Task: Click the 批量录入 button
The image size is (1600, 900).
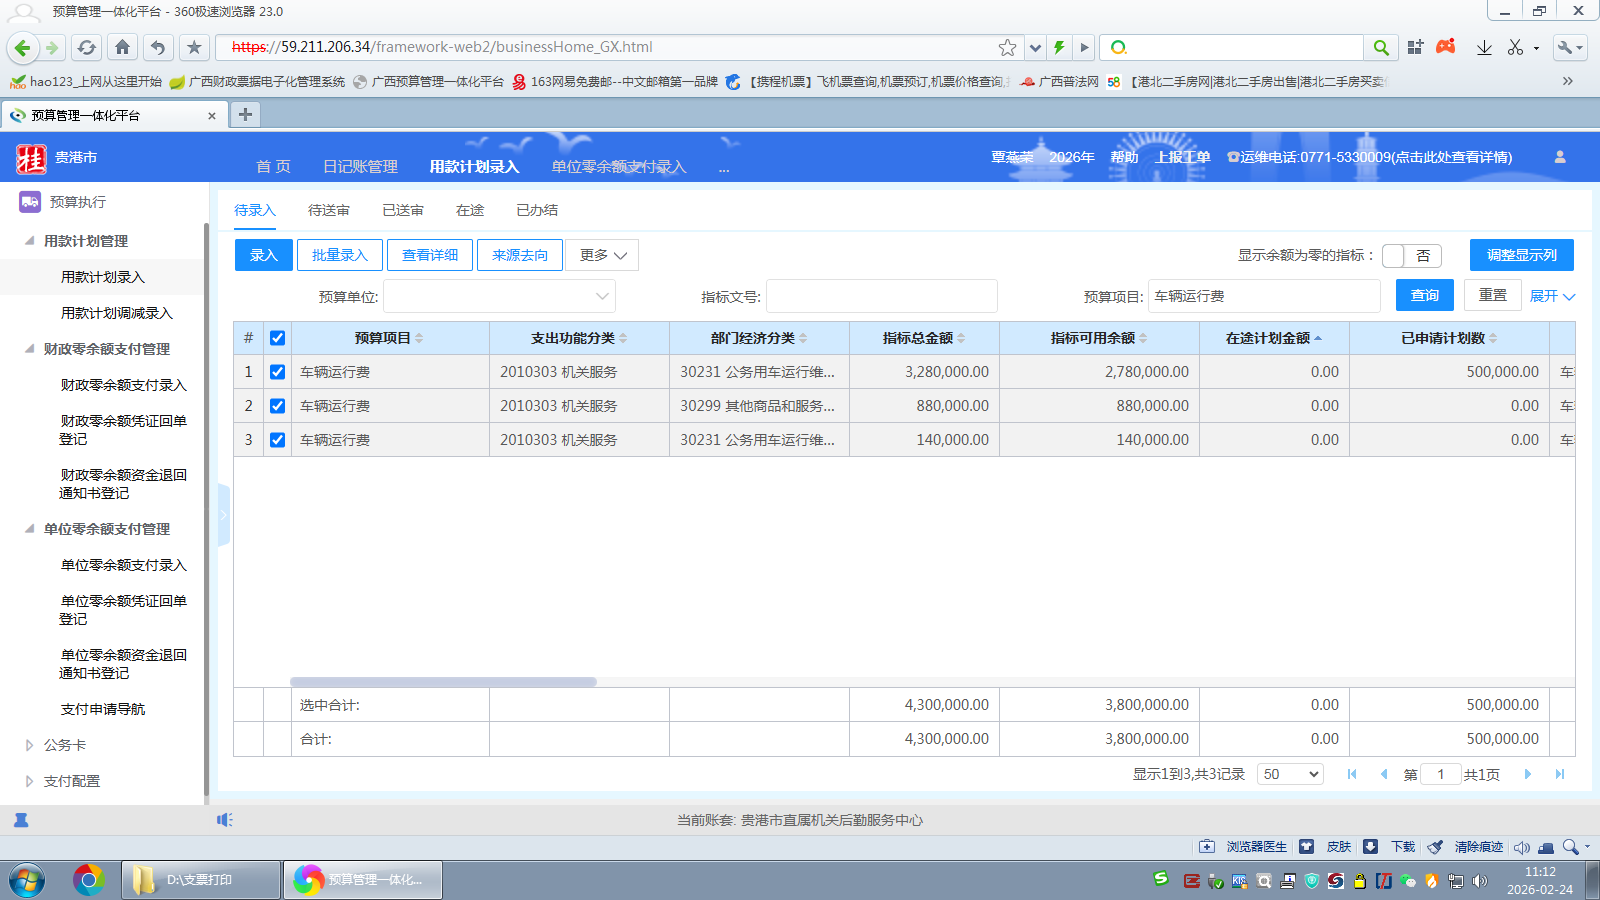Action: 339,255
